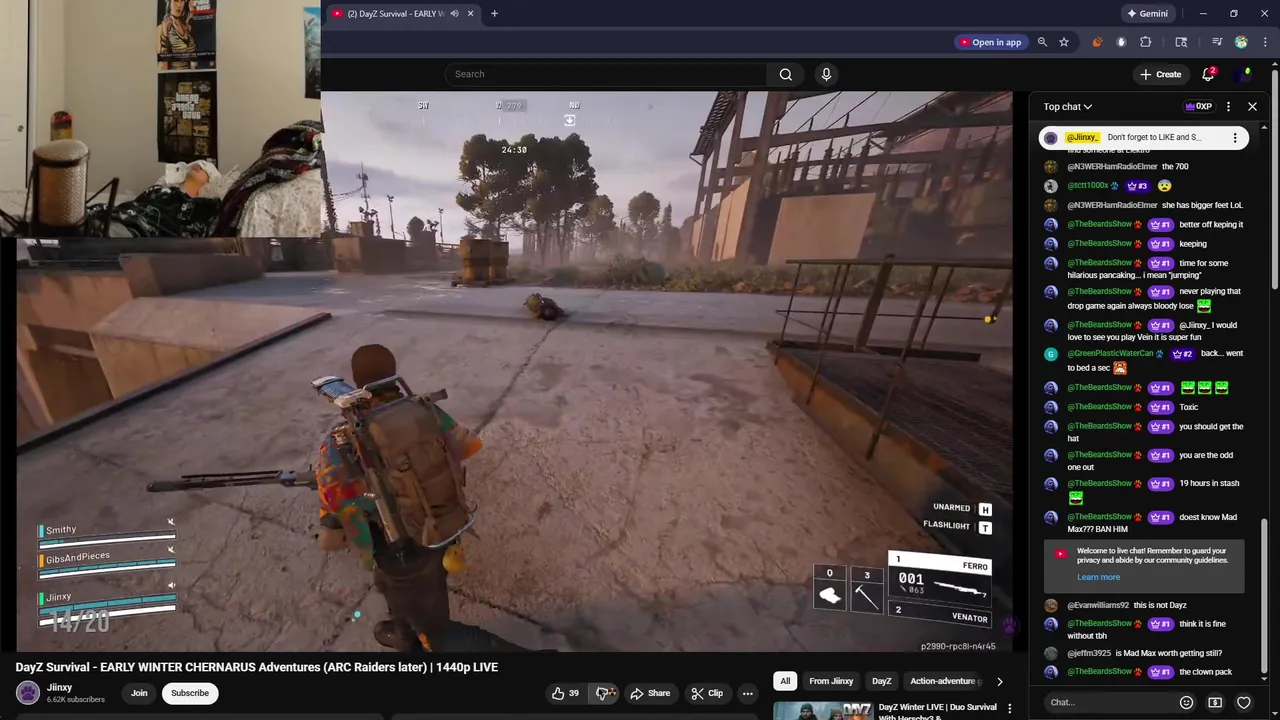Viewport: 1280px width, 720px height.
Task: Click the @GreenPlasticWaterCan chat username
Action: tap(1110, 353)
